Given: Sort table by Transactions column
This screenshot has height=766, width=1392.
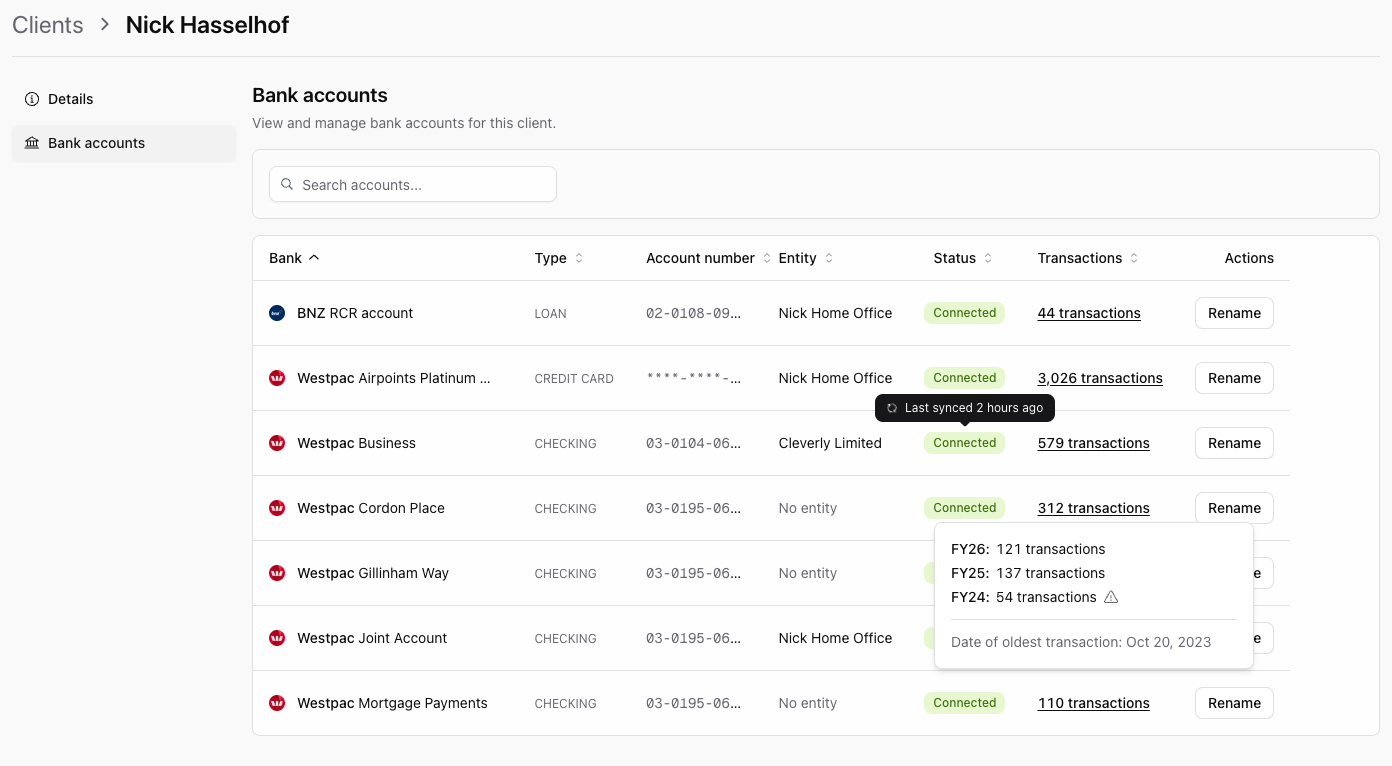Looking at the screenshot, I should pos(1088,258).
